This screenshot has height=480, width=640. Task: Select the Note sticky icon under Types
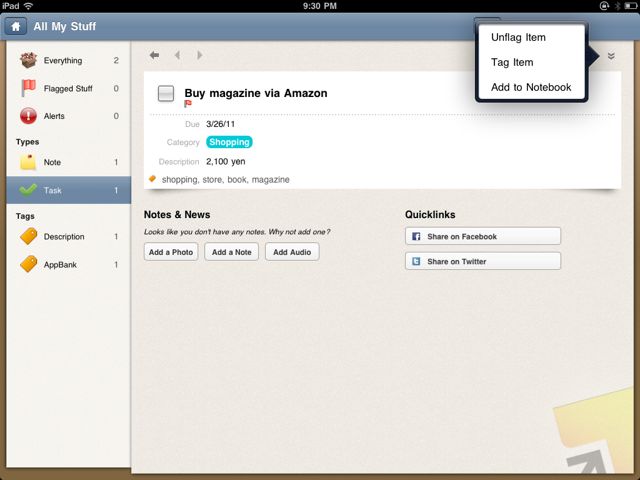(x=28, y=162)
